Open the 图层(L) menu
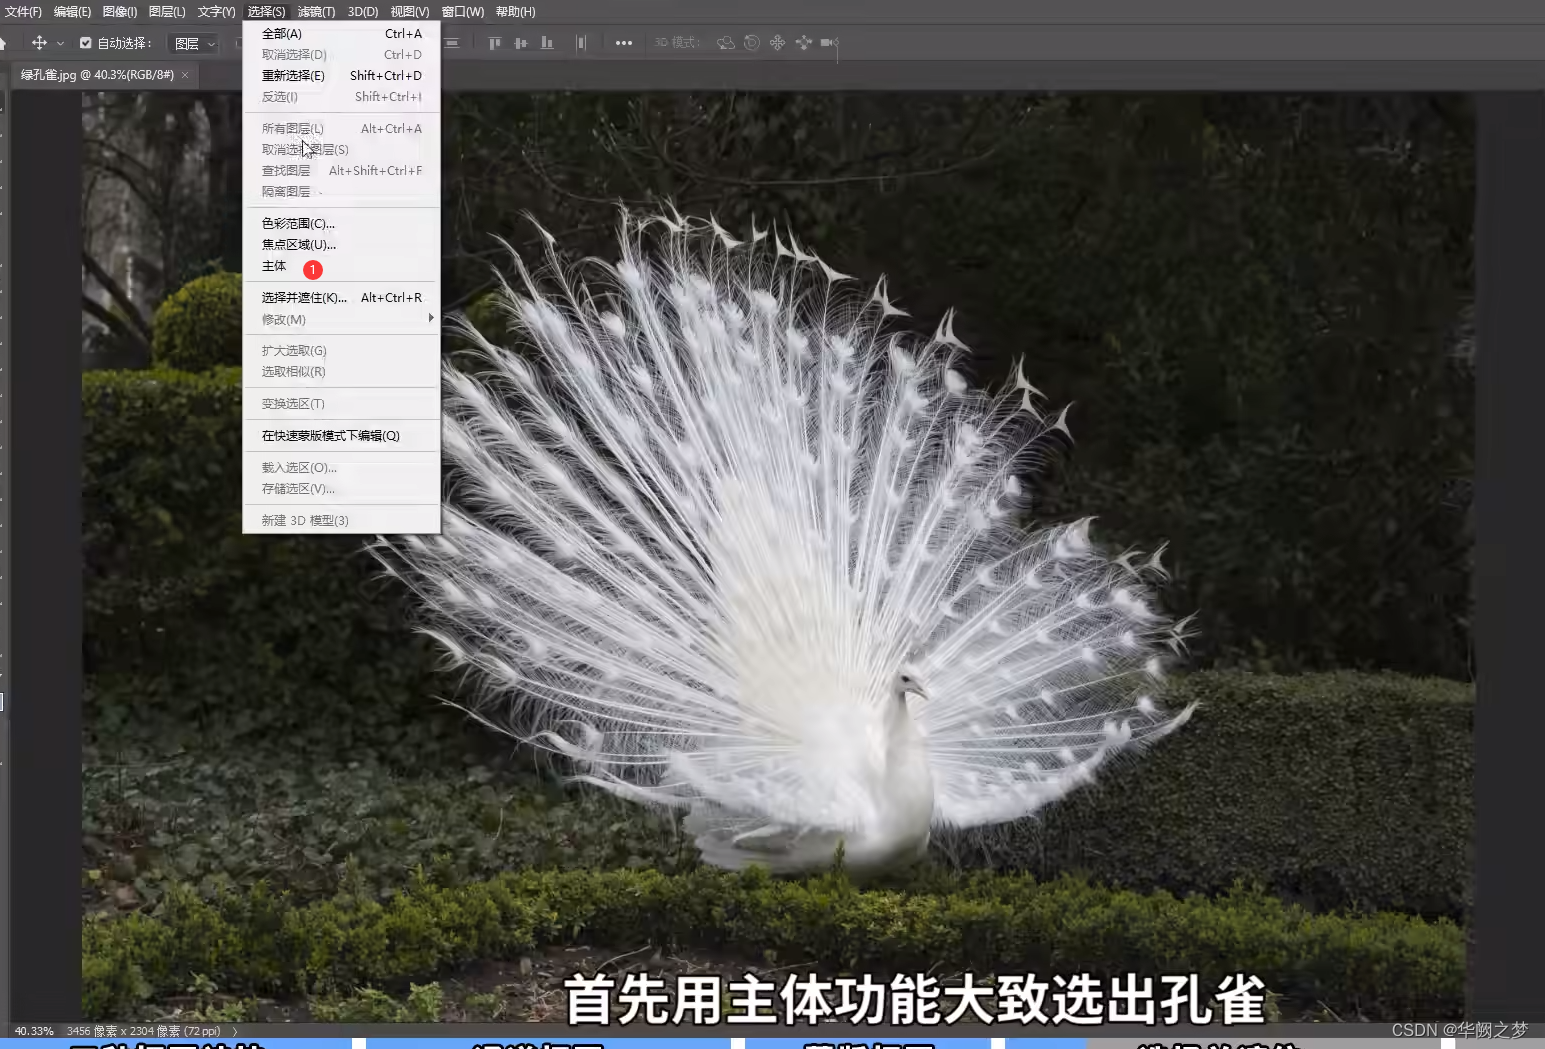 (167, 12)
